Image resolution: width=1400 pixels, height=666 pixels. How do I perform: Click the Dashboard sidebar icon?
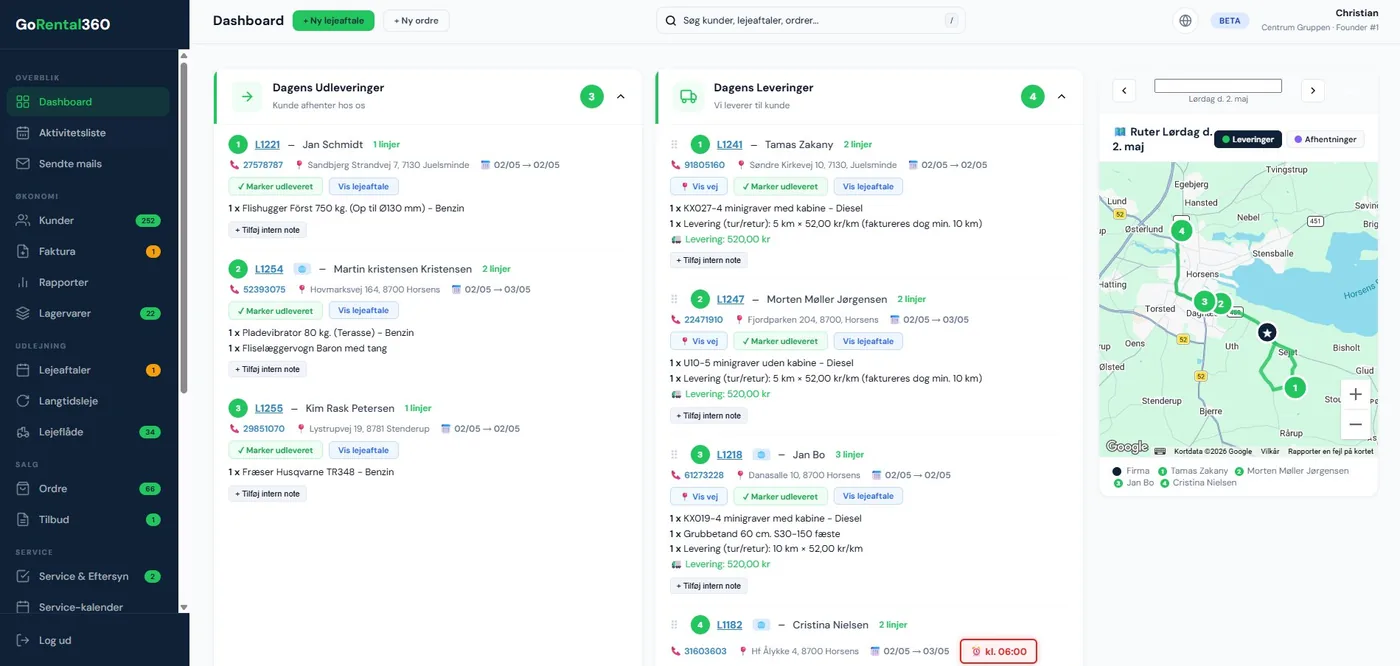click(x=23, y=102)
